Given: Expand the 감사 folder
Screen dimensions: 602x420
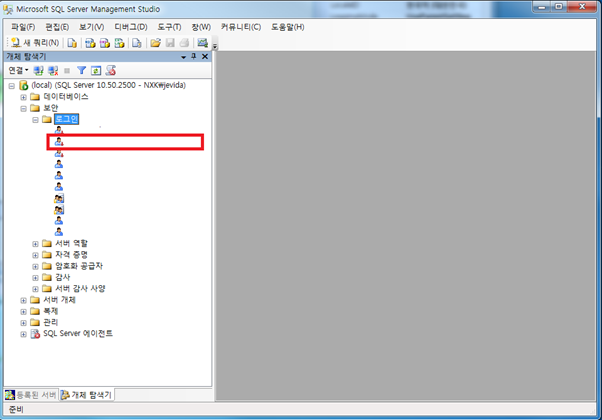Looking at the screenshot, I should click(35, 278).
